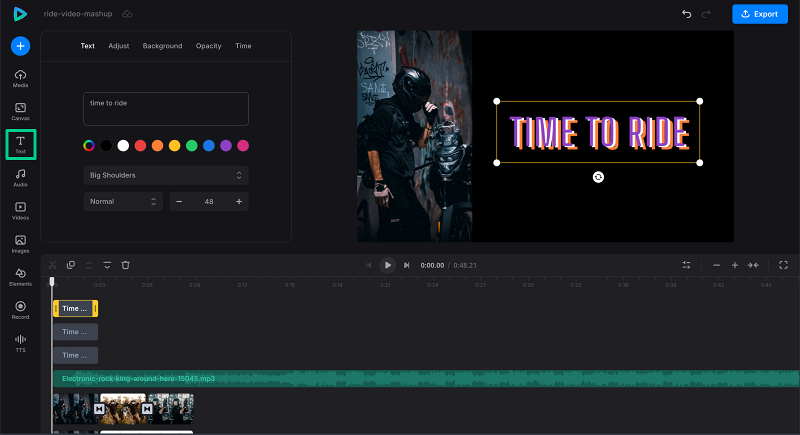
Task: Select the Text tool in sidebar
Action: [x=20, y=144]
